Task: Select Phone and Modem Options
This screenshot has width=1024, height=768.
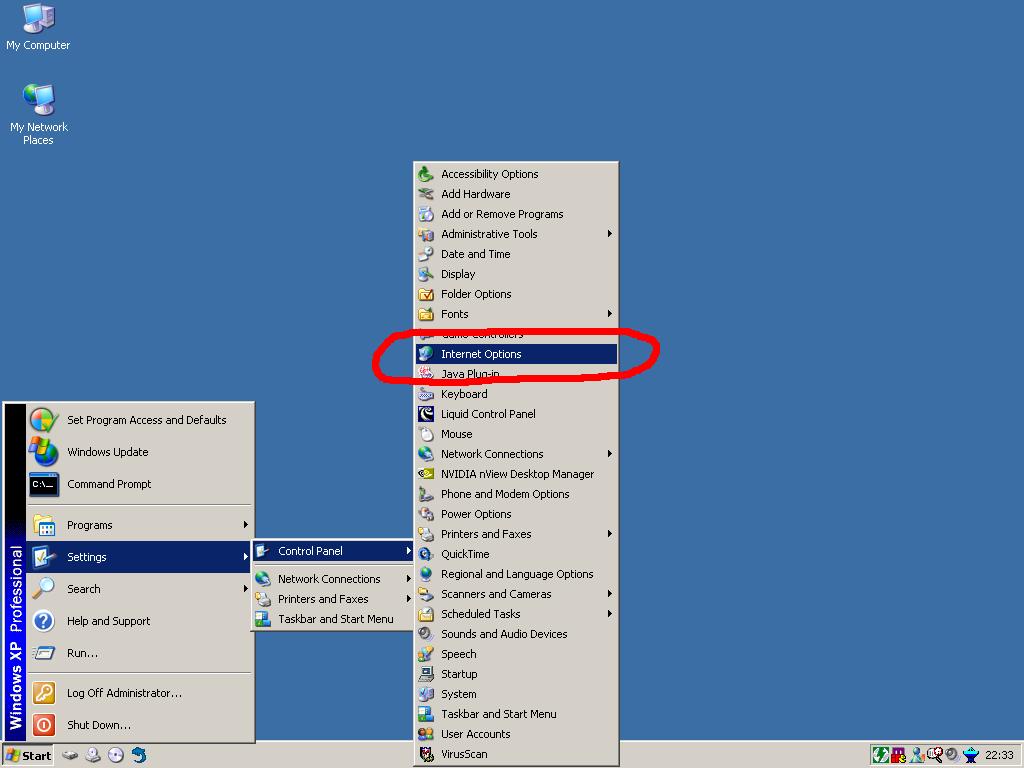Action: coord(517,494)
